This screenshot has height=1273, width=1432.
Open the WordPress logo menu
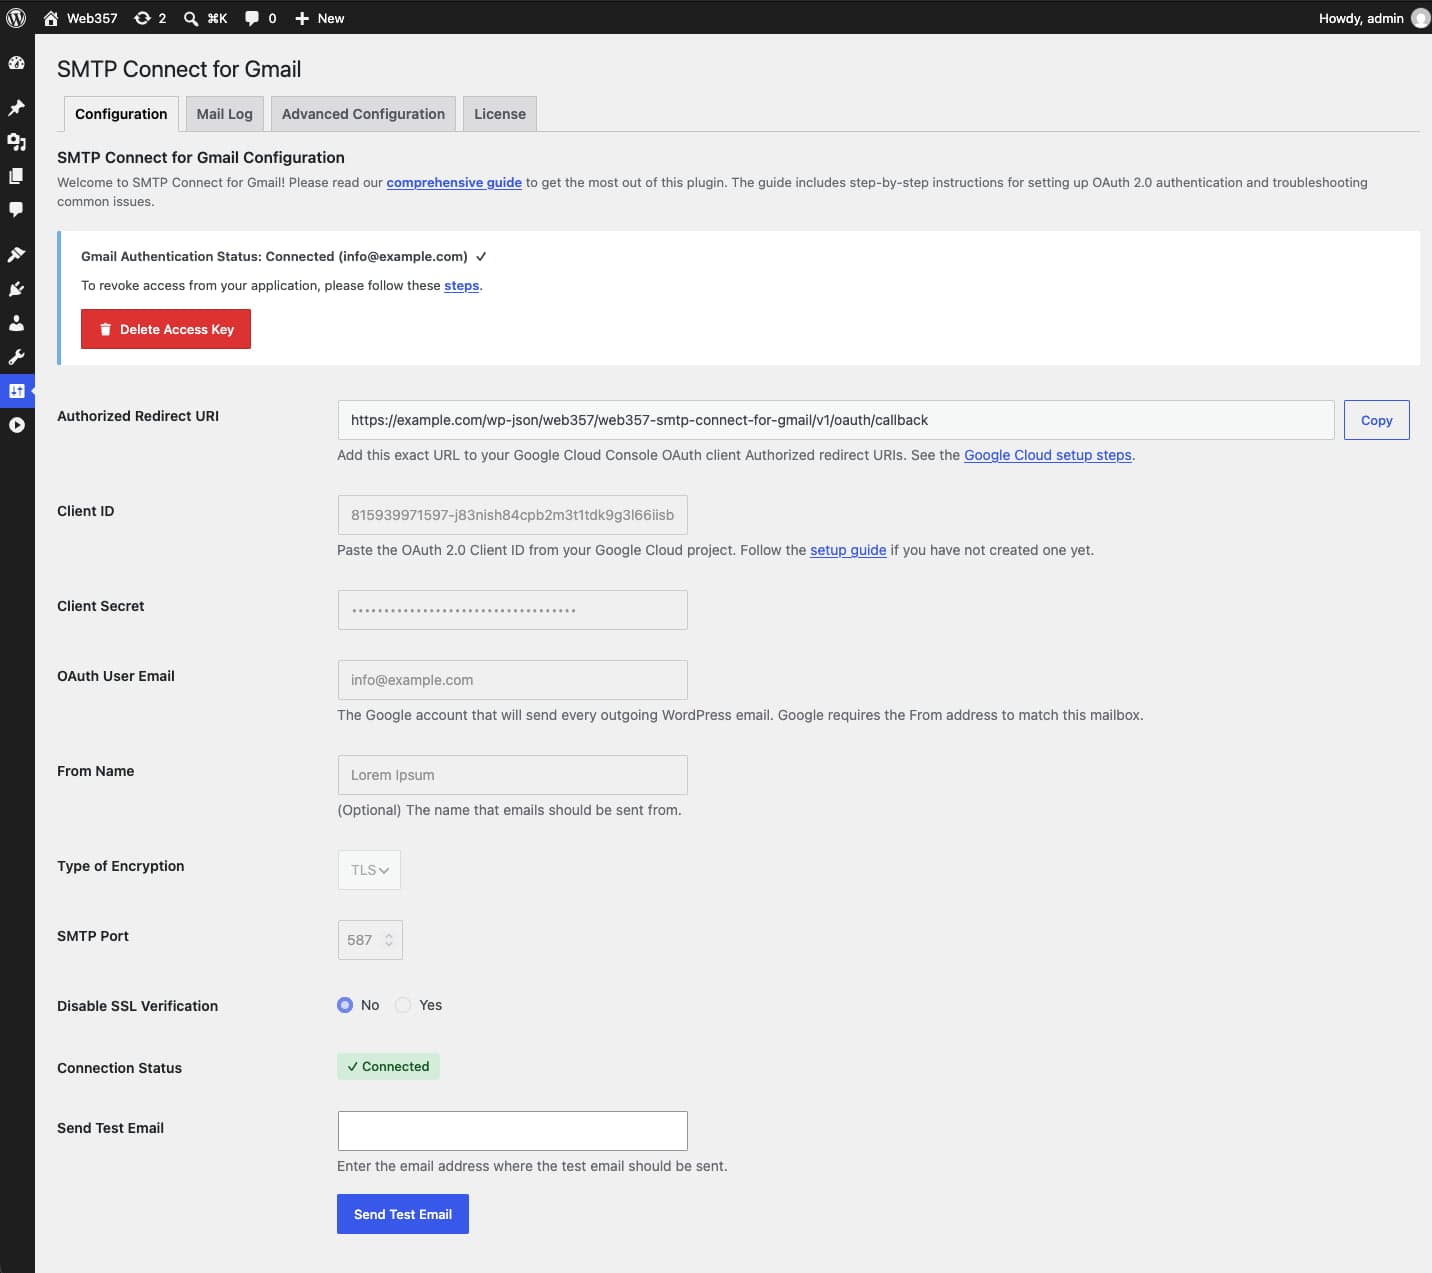(16, 18)
